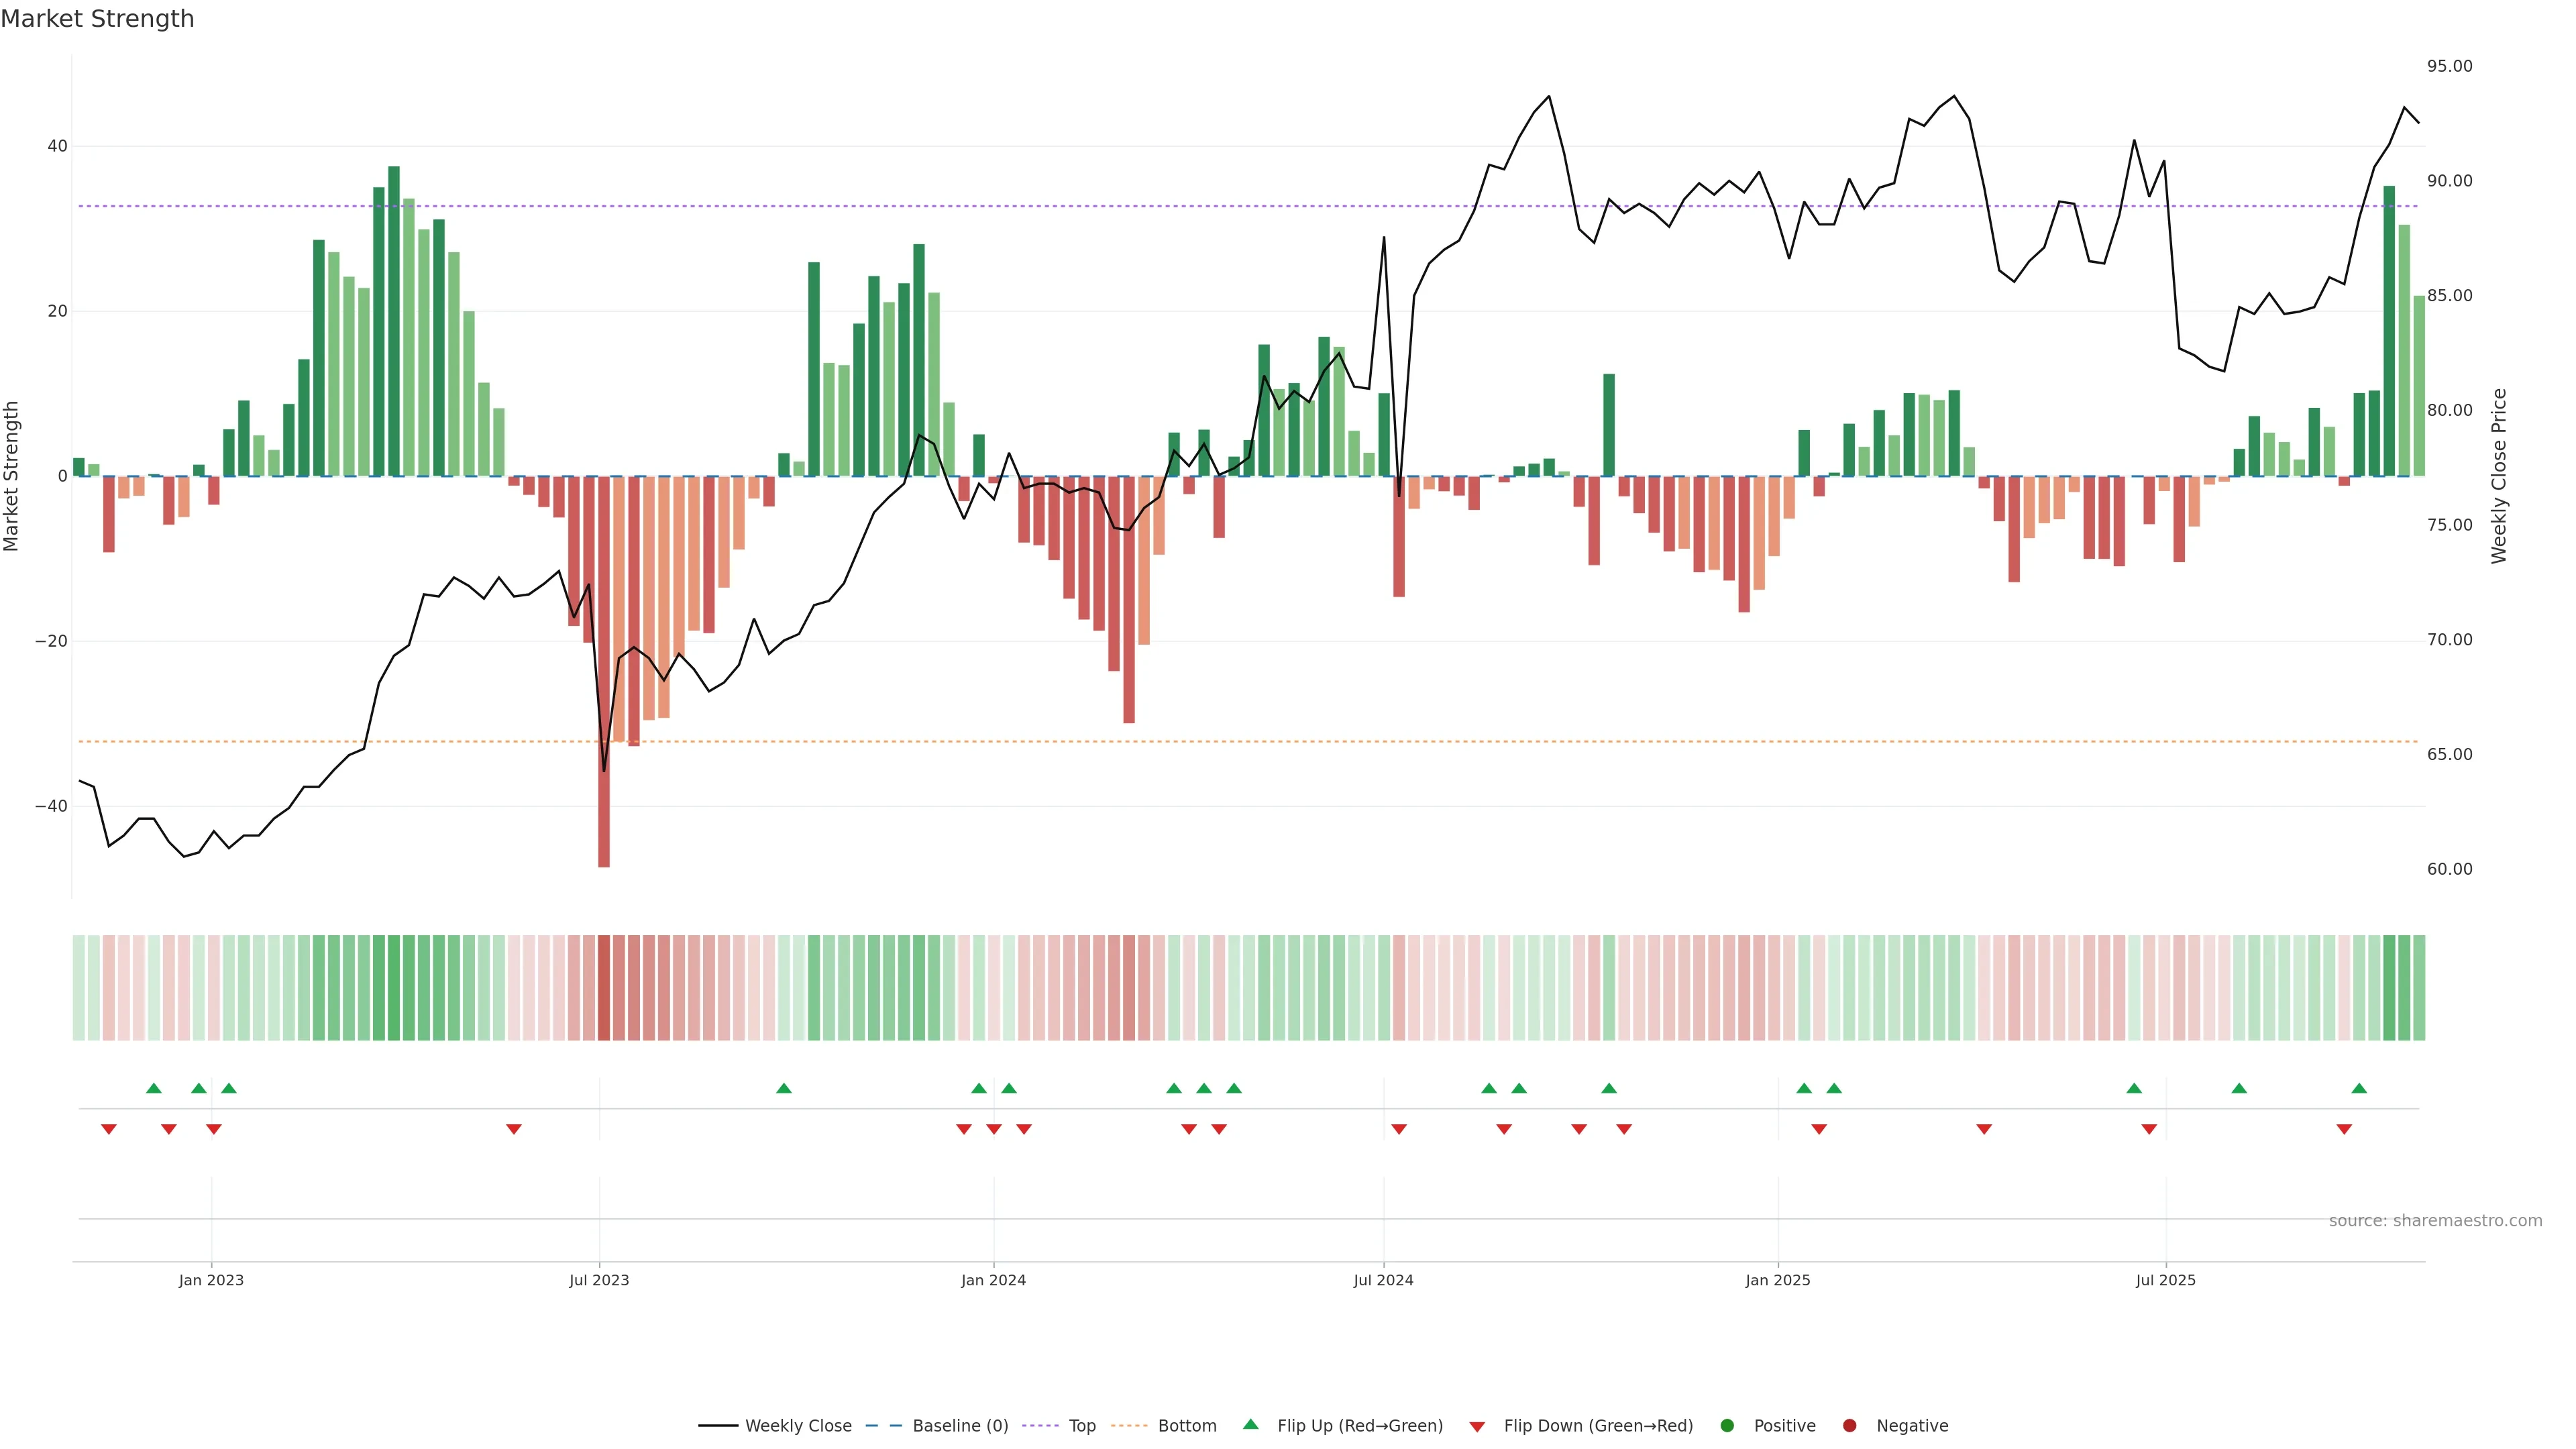This screenshot has width=2576, height=1449.
Task: Click the green Positive circle in legend
Action: tap(1726, 1426)
